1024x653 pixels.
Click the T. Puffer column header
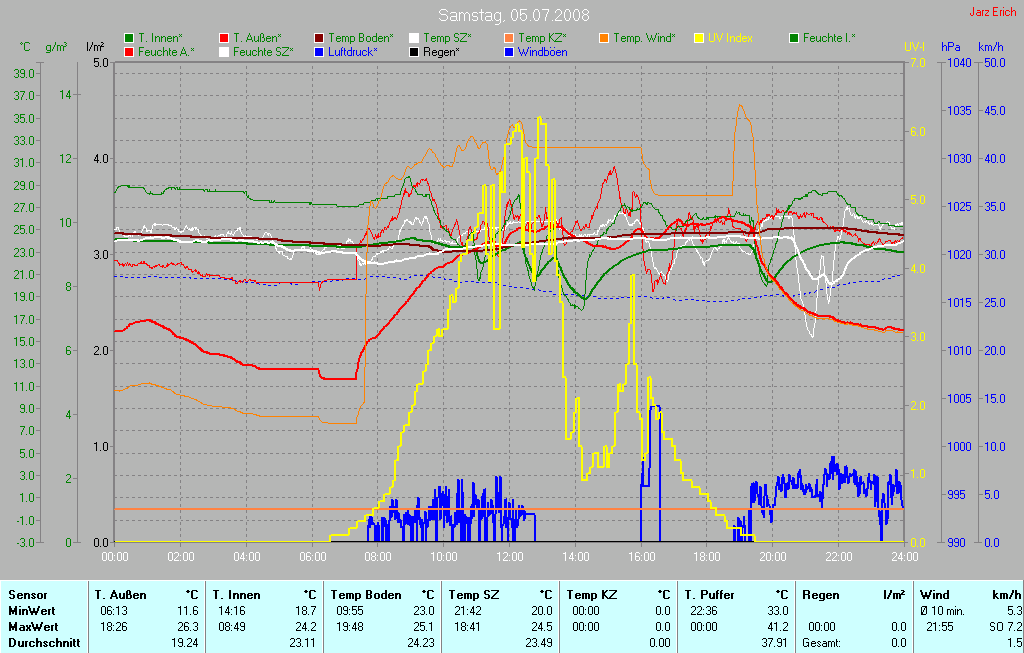[x=709, y=594]
